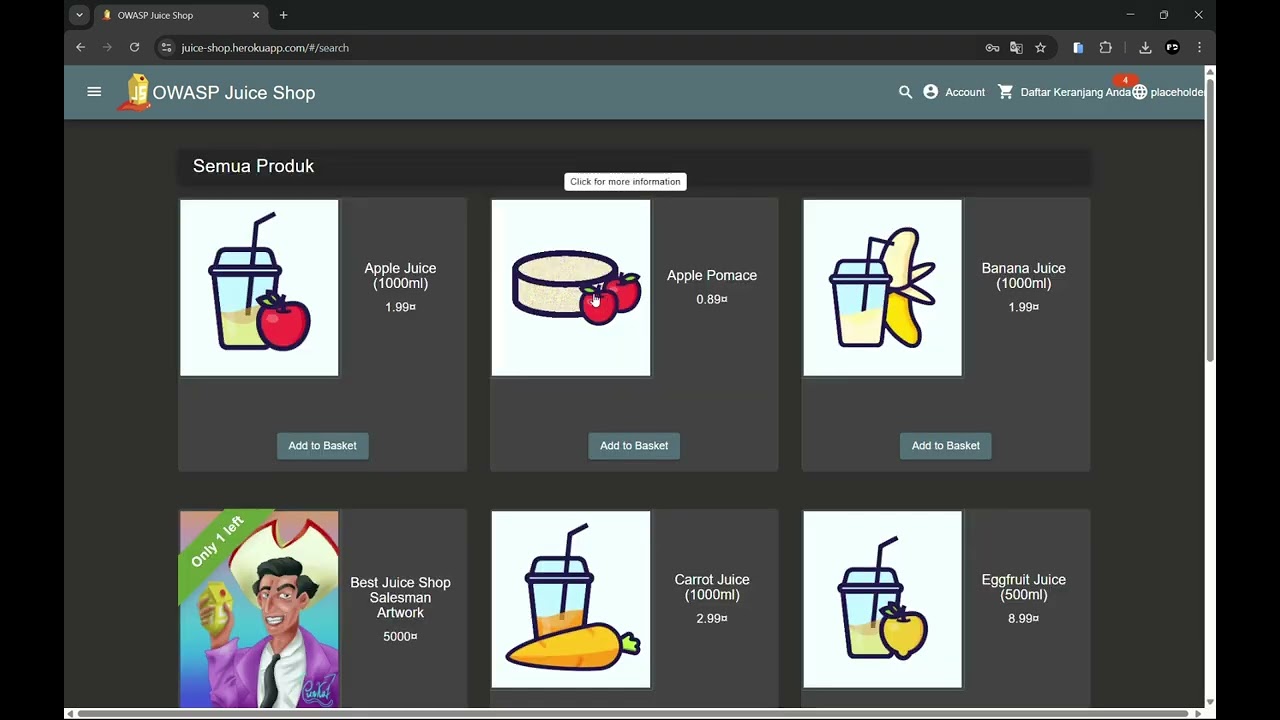Open Apple Juice product image

pos(259,288)
